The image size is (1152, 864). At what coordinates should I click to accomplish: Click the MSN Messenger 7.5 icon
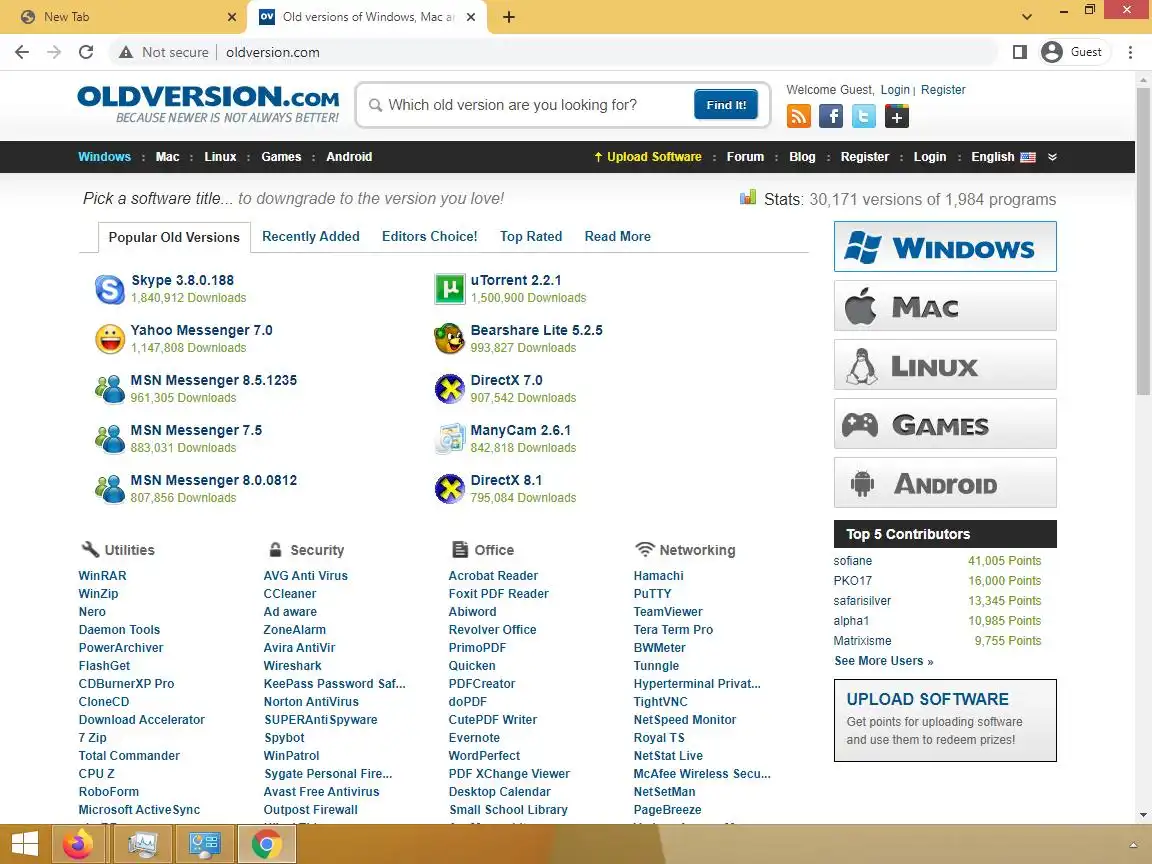coord(110,439)
